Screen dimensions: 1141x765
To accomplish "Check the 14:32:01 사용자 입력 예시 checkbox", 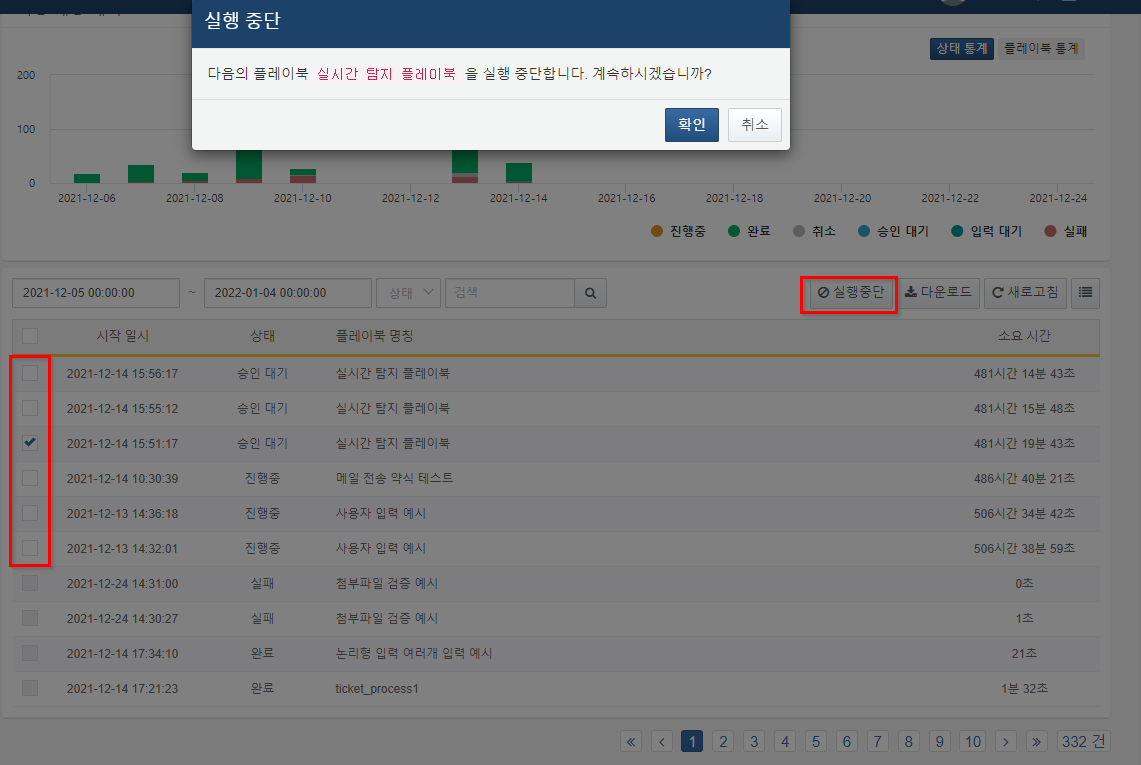I will [30, 548].
